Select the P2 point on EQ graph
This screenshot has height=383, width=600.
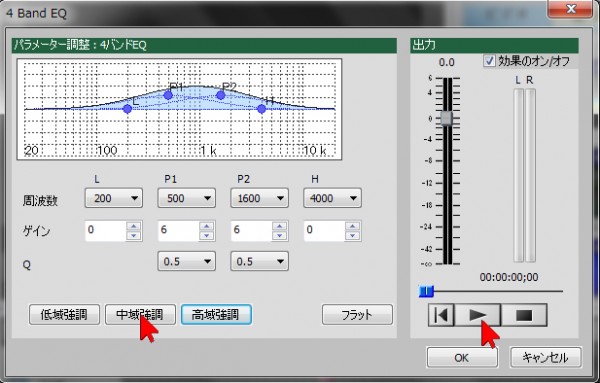[220, 95]
